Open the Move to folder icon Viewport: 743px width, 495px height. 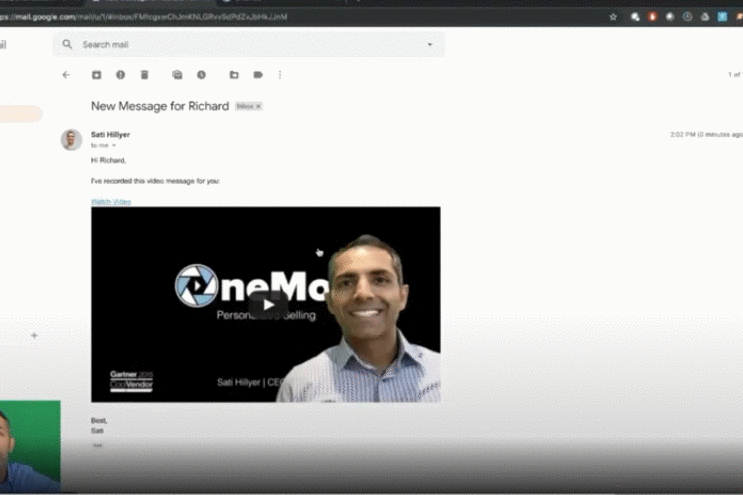[x=234, y=75]
